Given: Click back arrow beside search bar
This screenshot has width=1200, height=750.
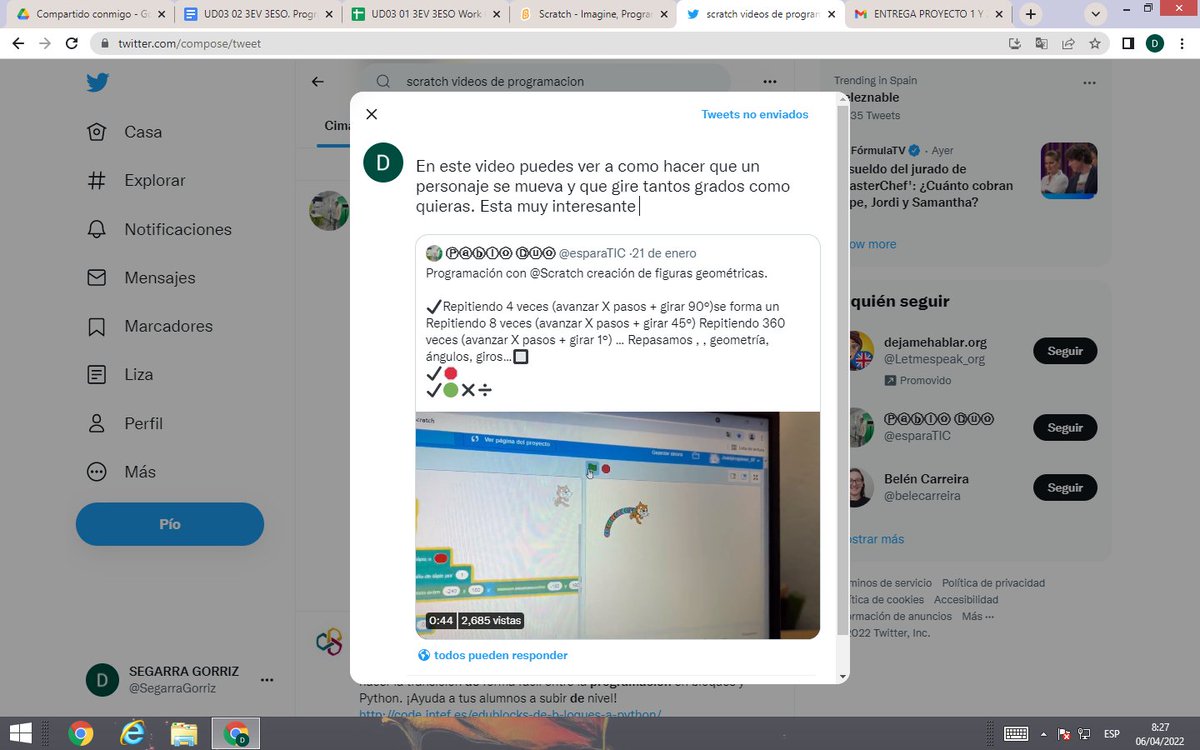Looking at the screenshot, I should [x=318, y=82].
